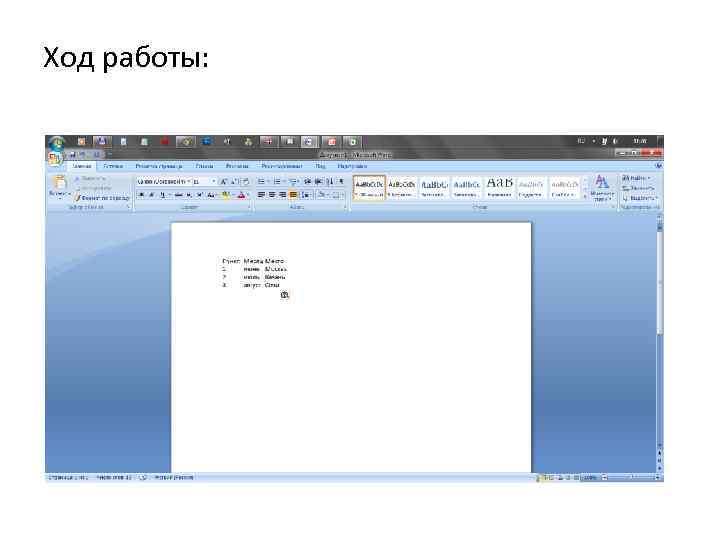Viewport: 720px width, 540px height.
Task: Click the Numbering list icon
Action: click(279, 182)
